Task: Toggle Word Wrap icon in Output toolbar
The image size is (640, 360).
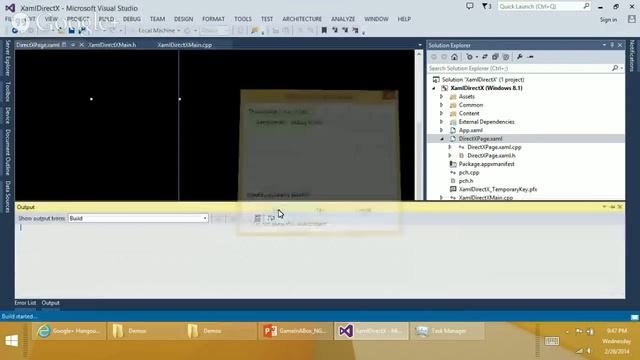Action: point(271,218)
